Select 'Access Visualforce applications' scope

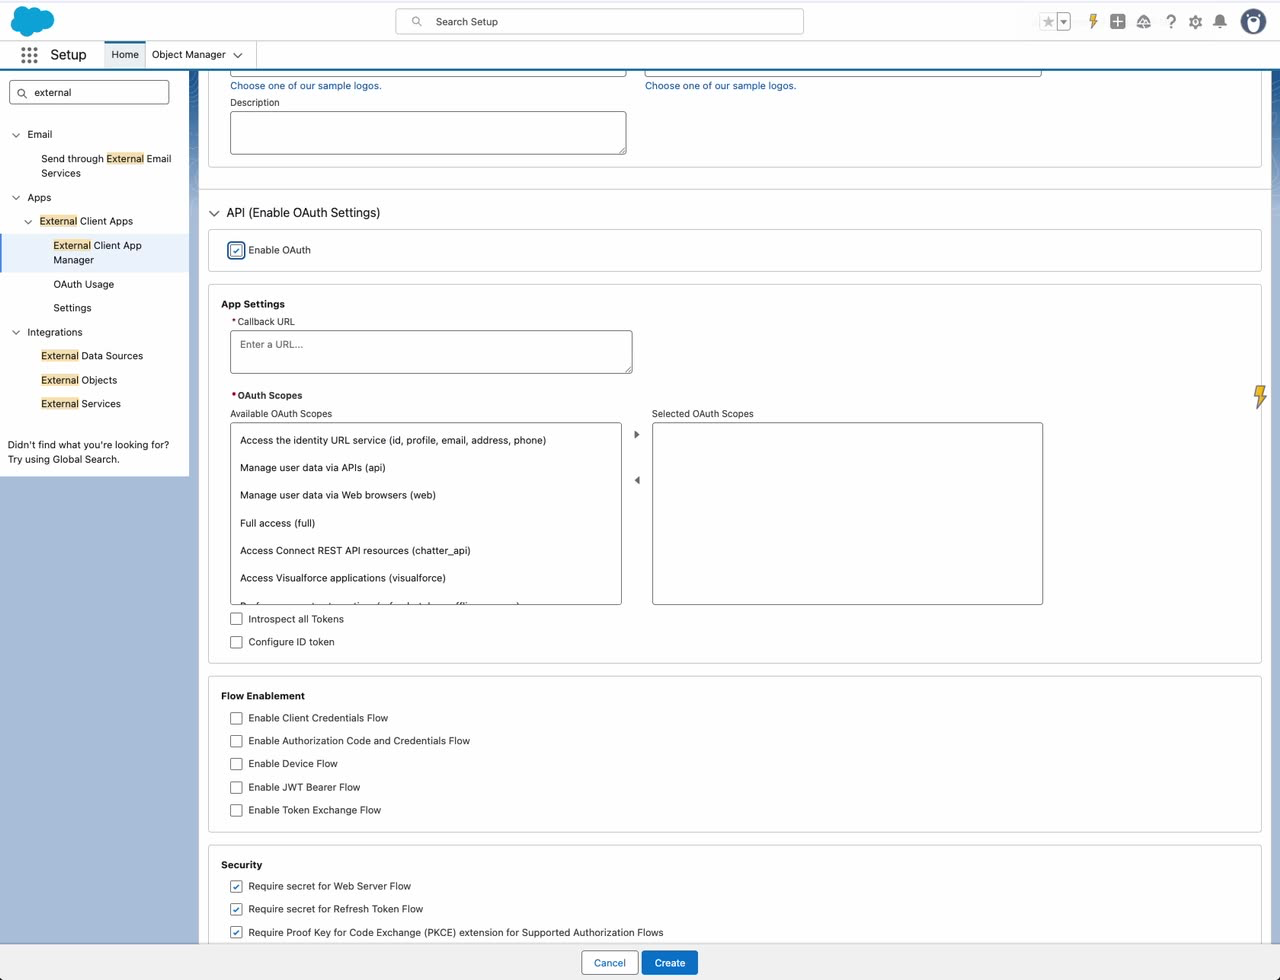pos(343,578)
